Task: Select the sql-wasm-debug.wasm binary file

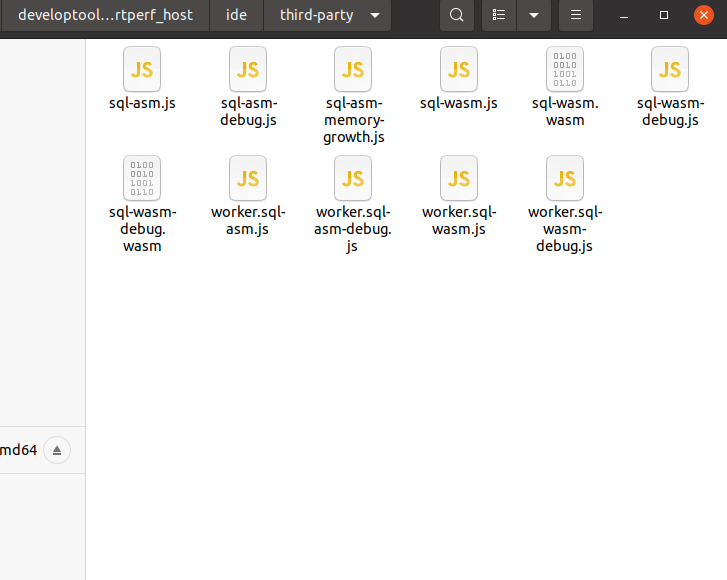Action: point(142,177)
